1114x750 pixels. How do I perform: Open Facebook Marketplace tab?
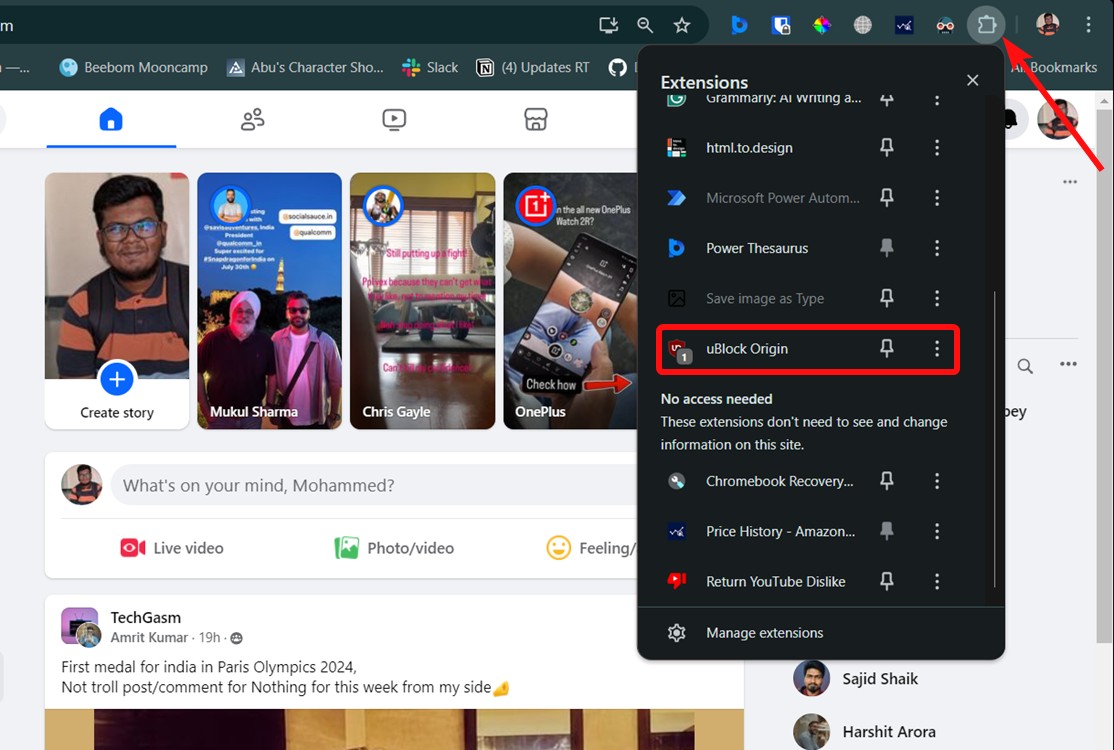coord(536,120)
